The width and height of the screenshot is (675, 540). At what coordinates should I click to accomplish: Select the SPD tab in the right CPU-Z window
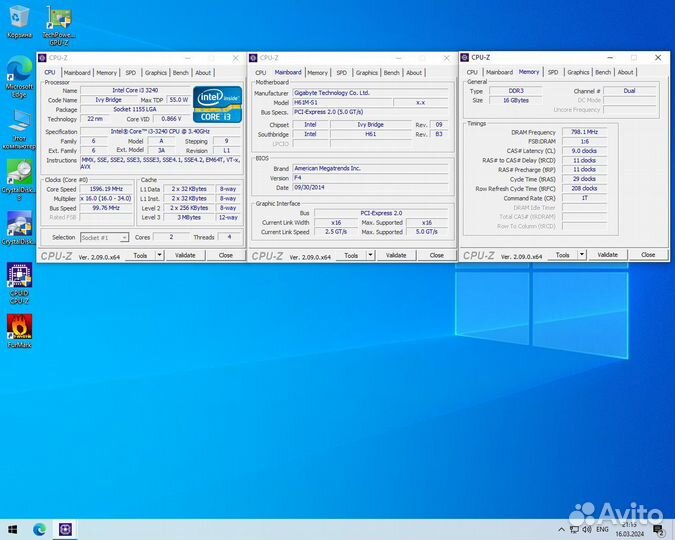(x=553, y=72)
